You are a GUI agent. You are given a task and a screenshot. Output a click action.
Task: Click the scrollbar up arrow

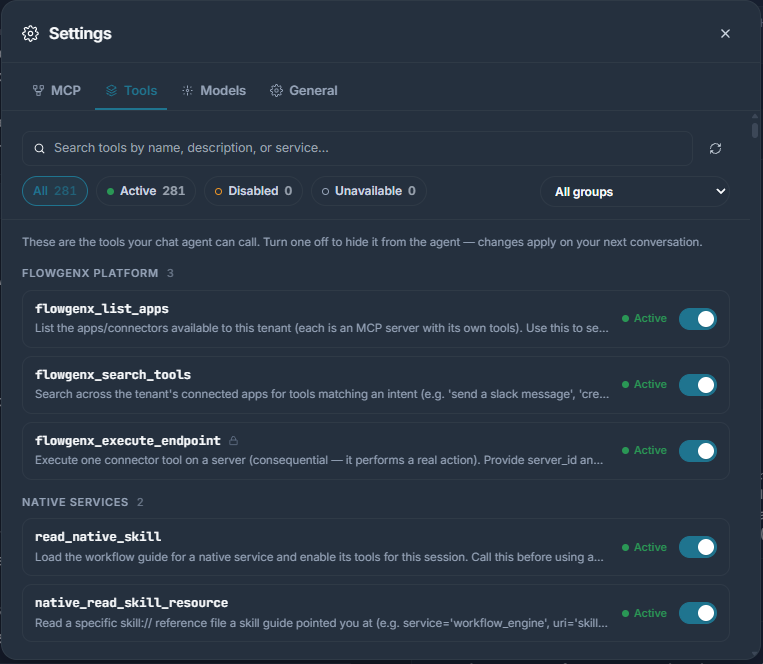coord(755,116)
